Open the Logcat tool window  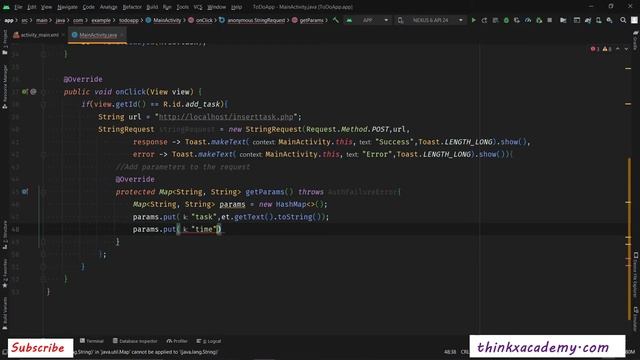209,341
